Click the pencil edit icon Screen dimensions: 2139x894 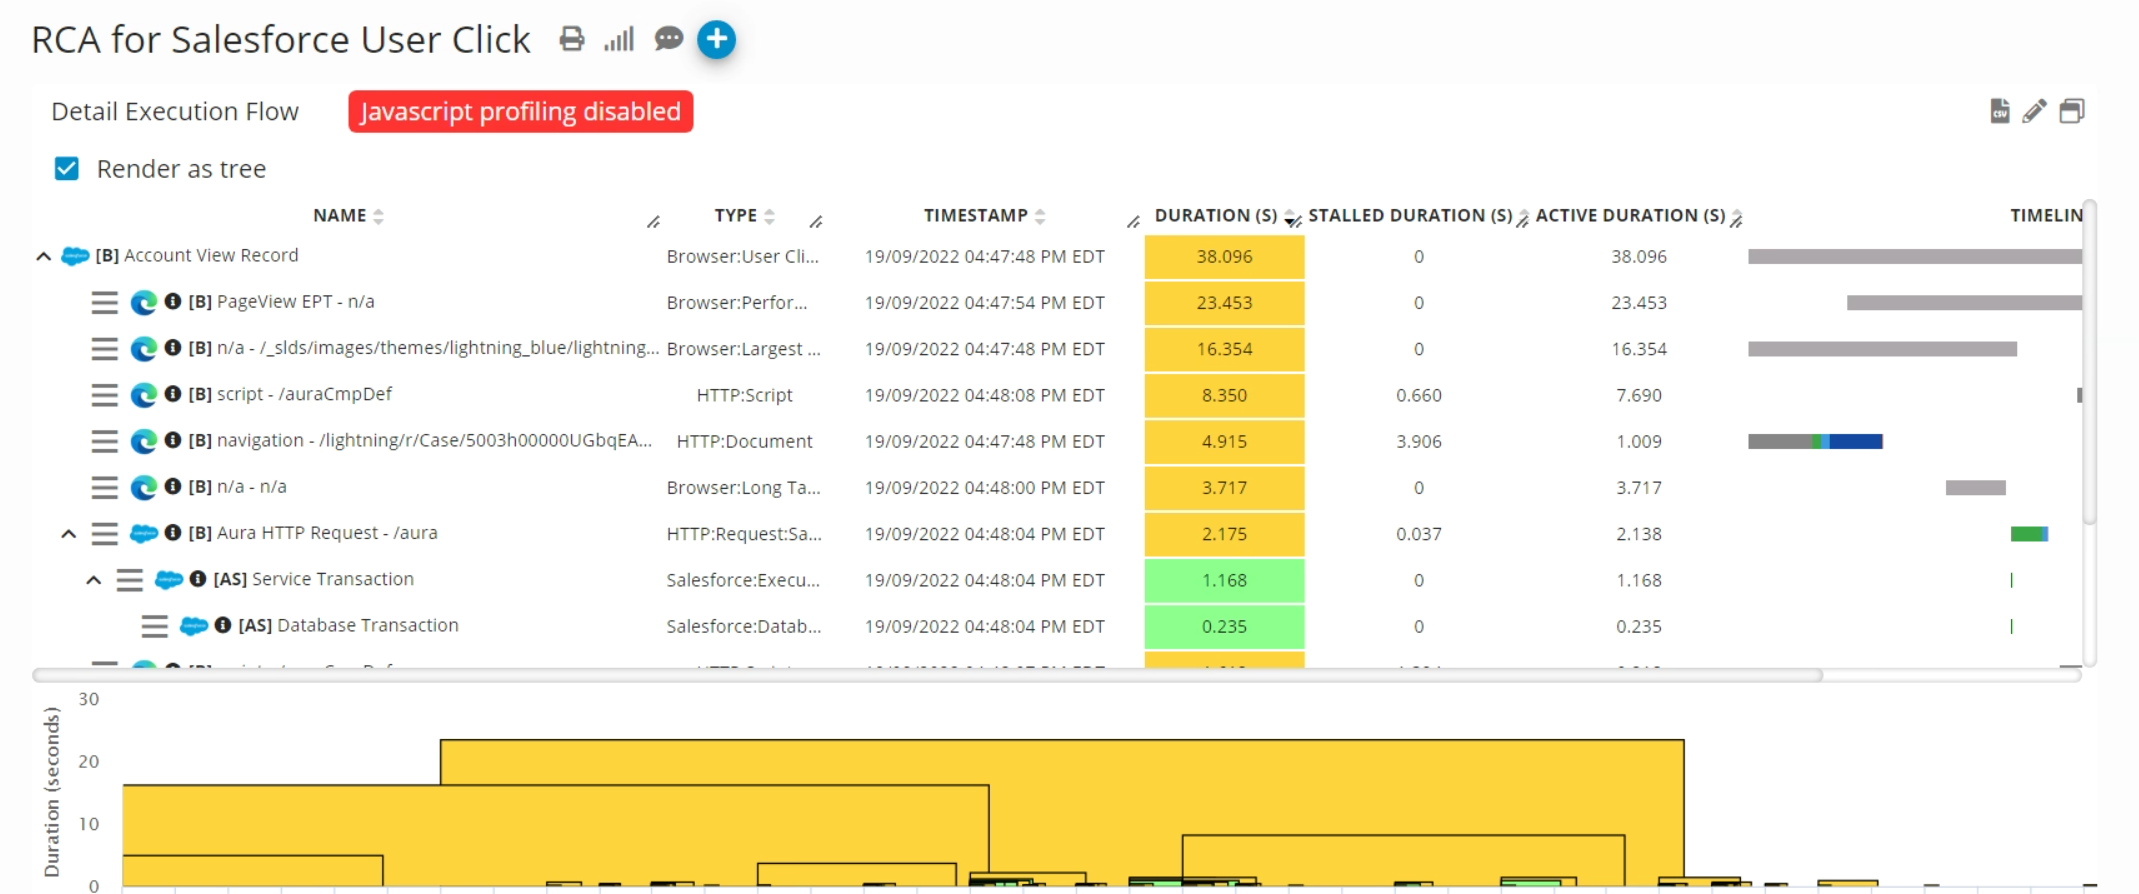(x=2034, y=111)
